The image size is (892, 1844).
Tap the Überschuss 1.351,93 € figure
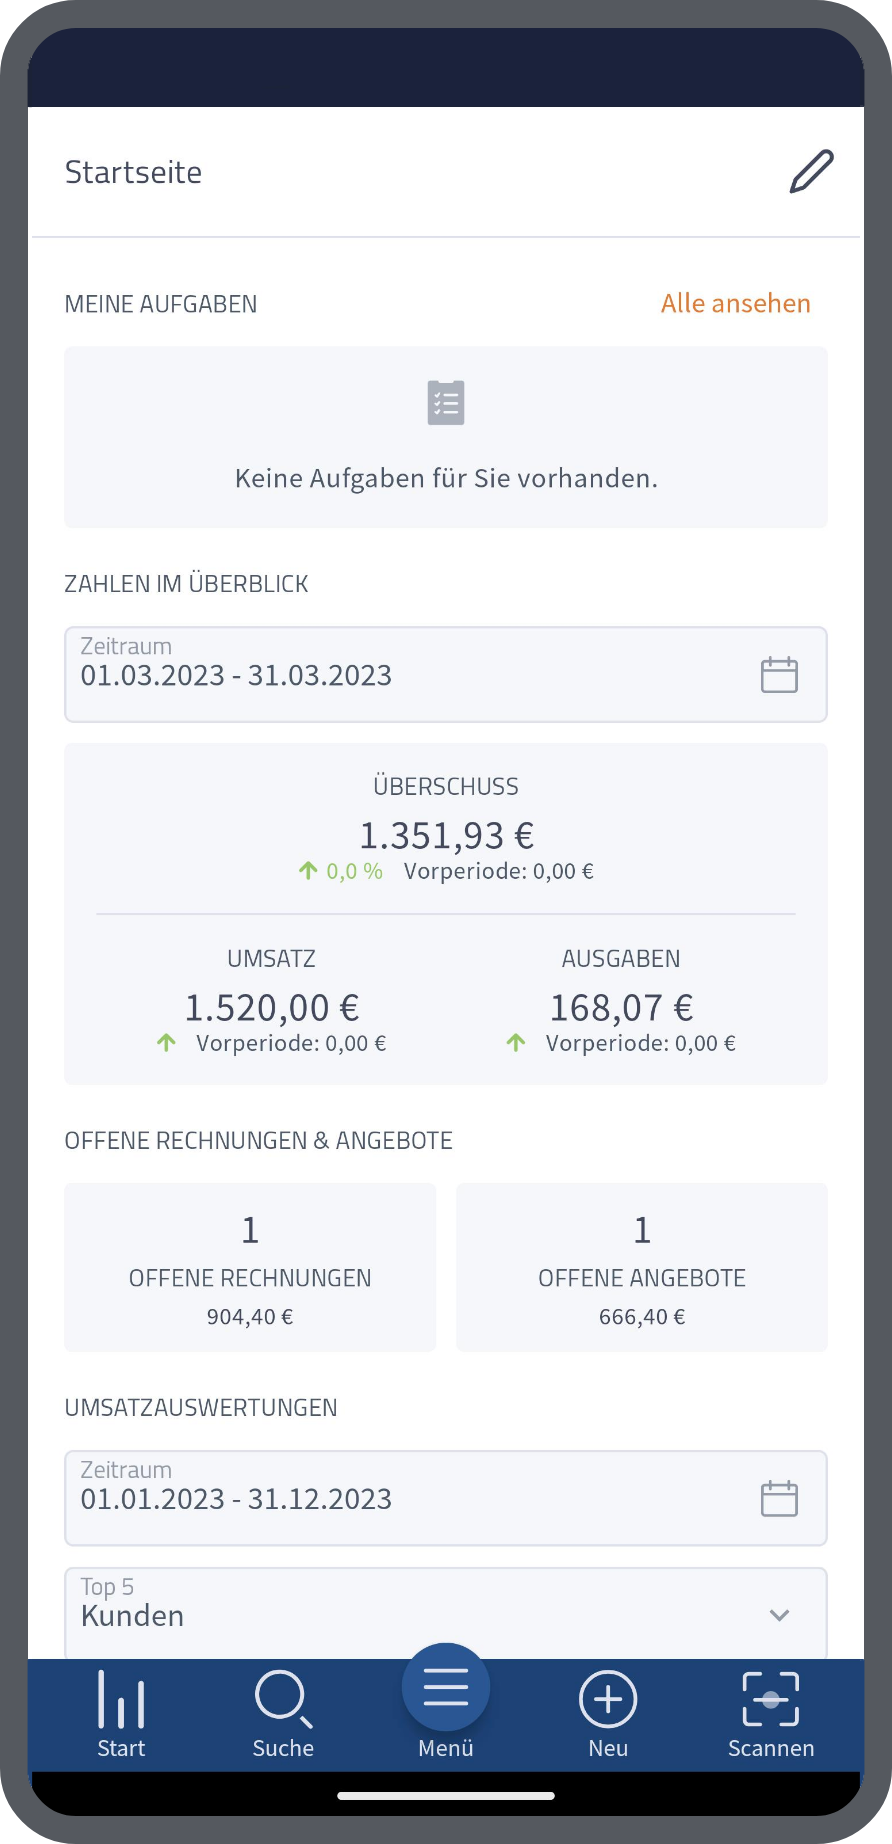[x=446, y=835]
